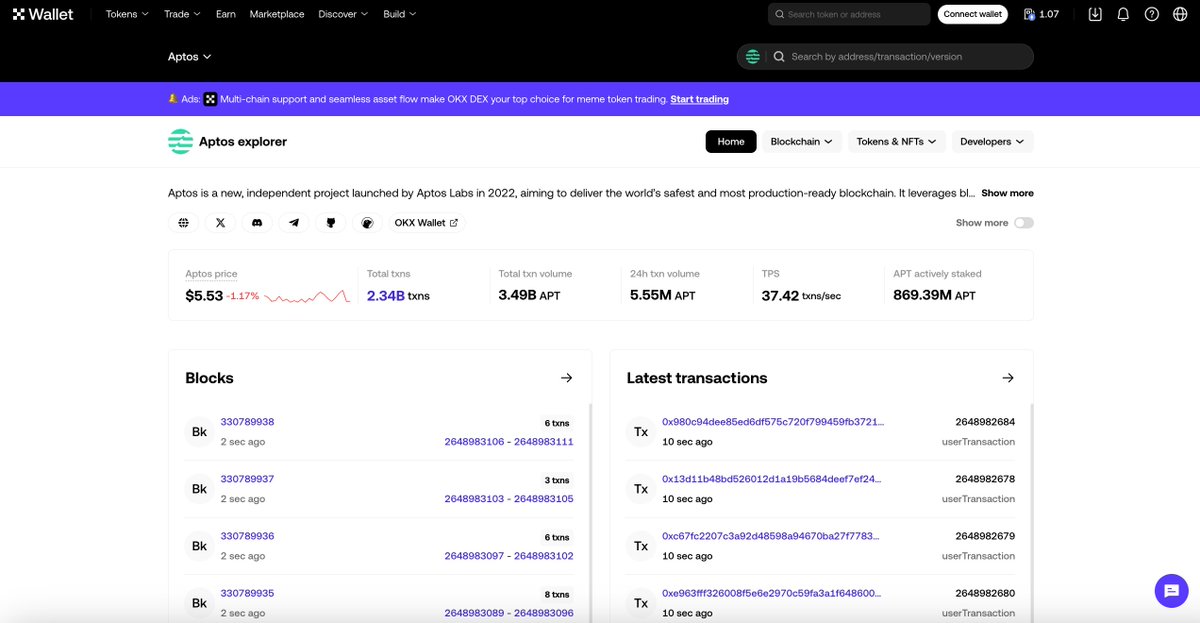The width and height of the screenshot is (1200, 623).
Task: Open version range 2648983106 - 2648983111
Action: click(509, 442)
